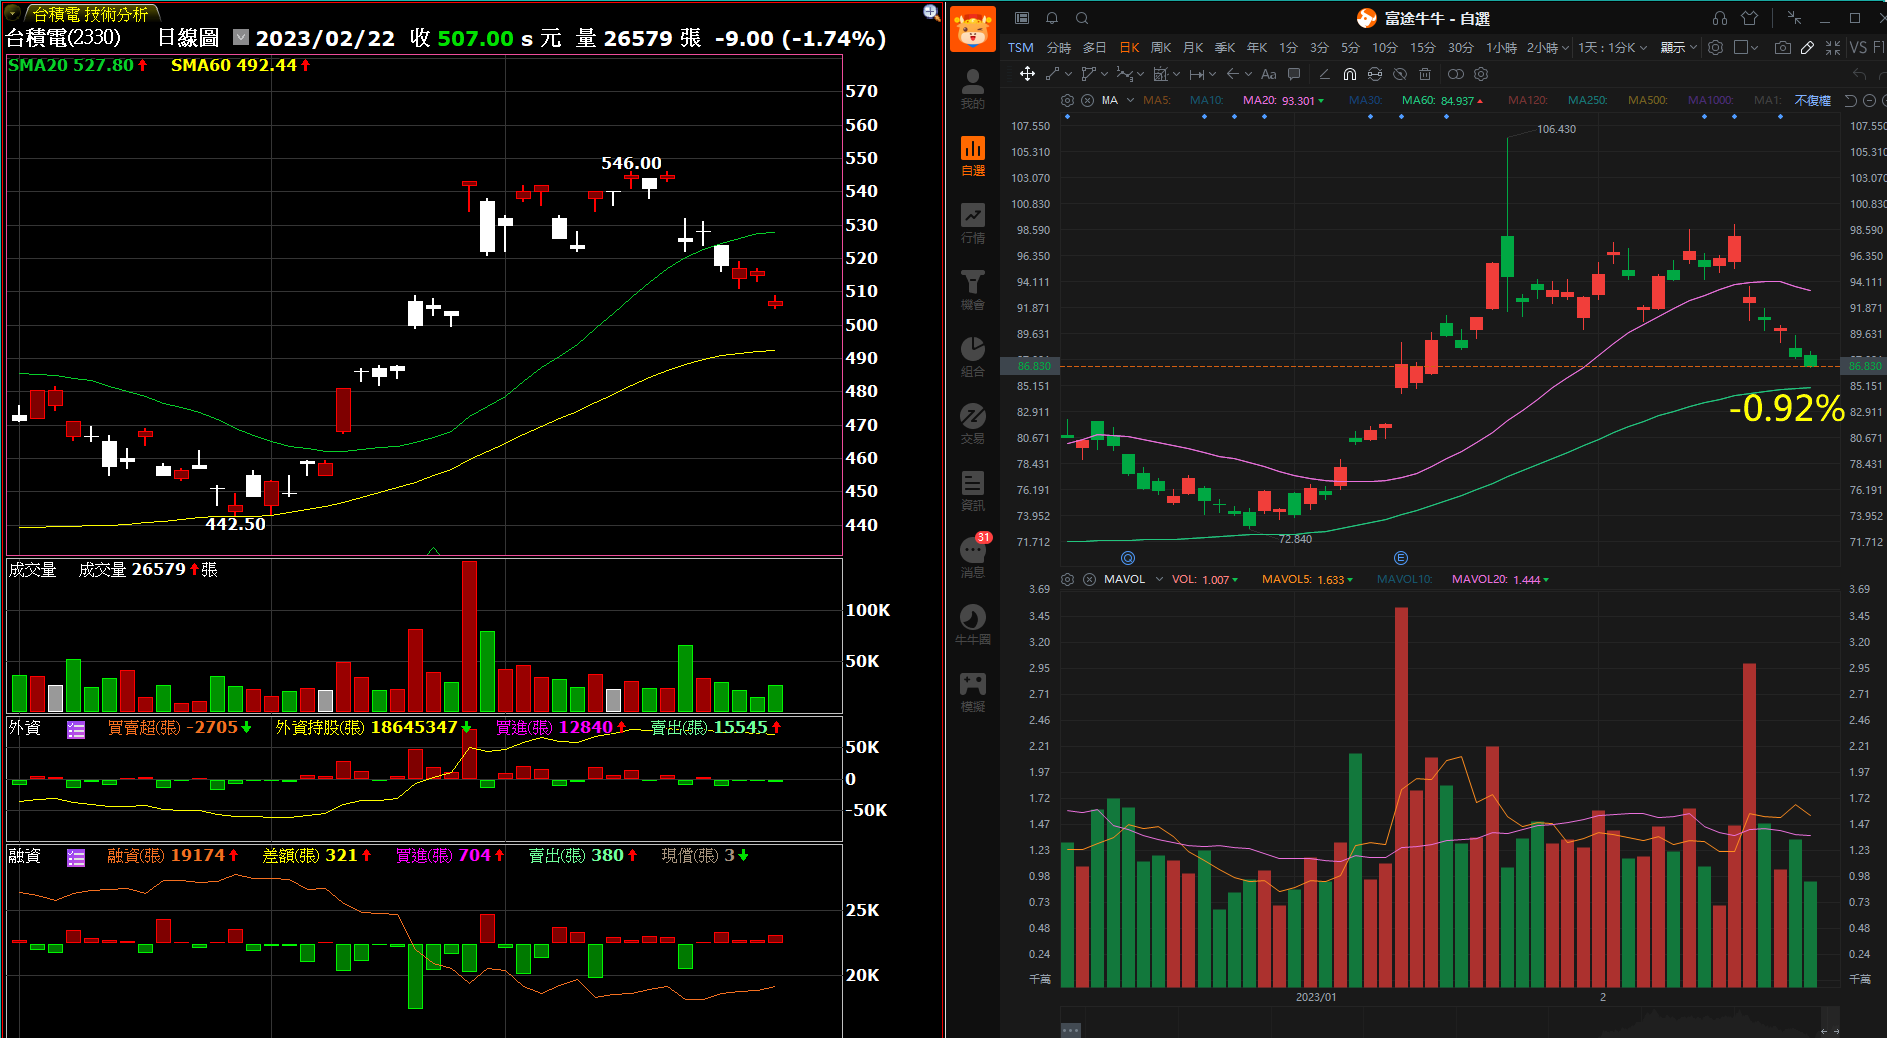The height and width of the screenshot is (1038, 1887).
Task: Click the VS compare button
Action: (1858, 47)
